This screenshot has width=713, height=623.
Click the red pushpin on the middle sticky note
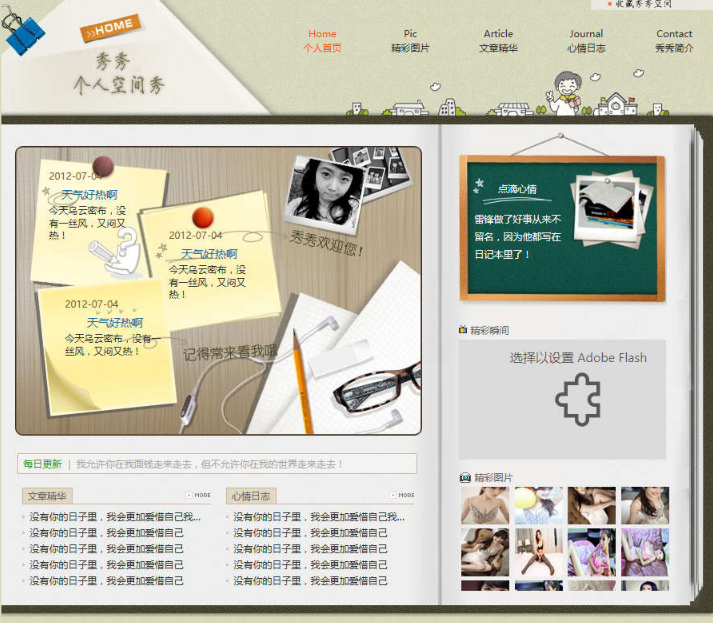coord(202,216)
